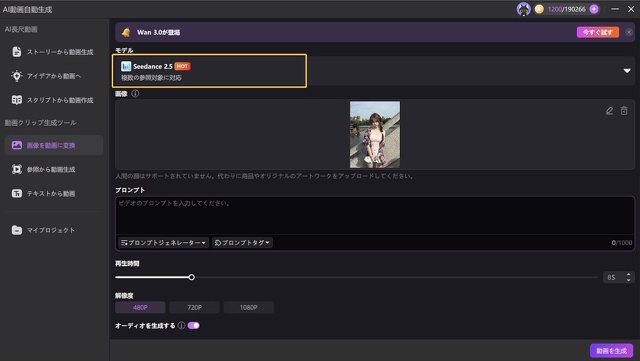Screen dimensions: 640x361
Task: Click the image-to-video picture icon
Action: 17,145
